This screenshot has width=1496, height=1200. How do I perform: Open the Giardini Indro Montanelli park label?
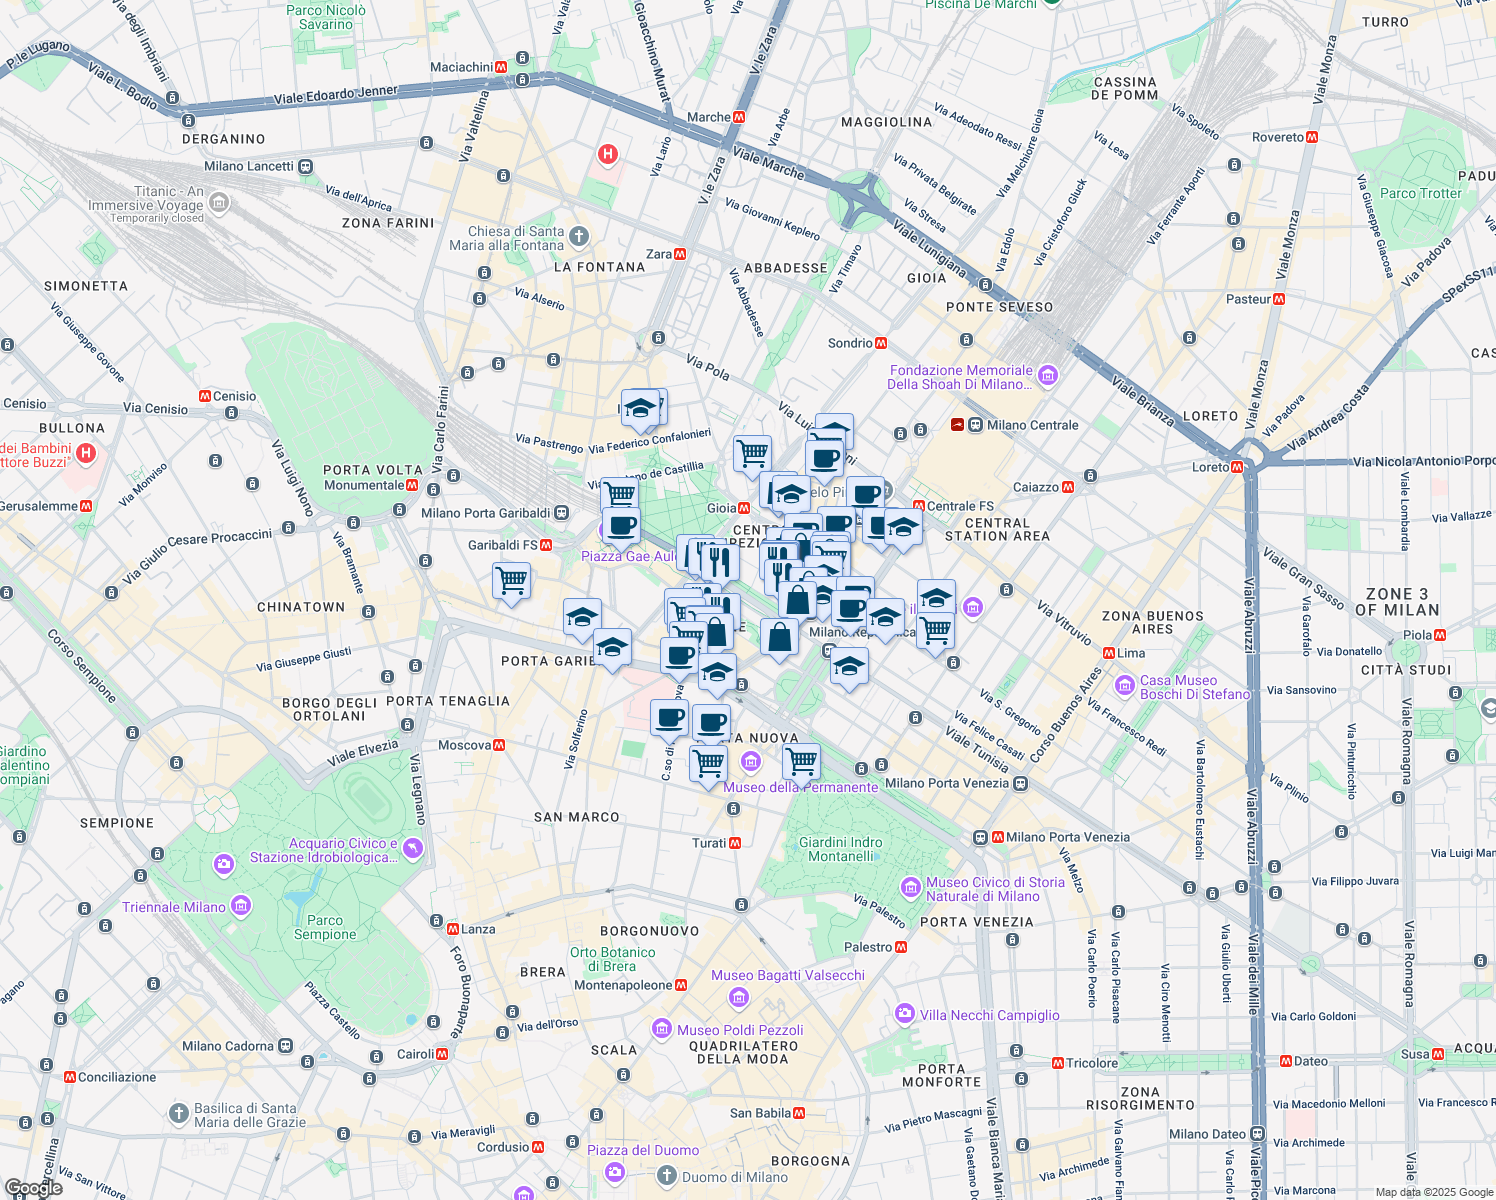(x=841, y=849)
